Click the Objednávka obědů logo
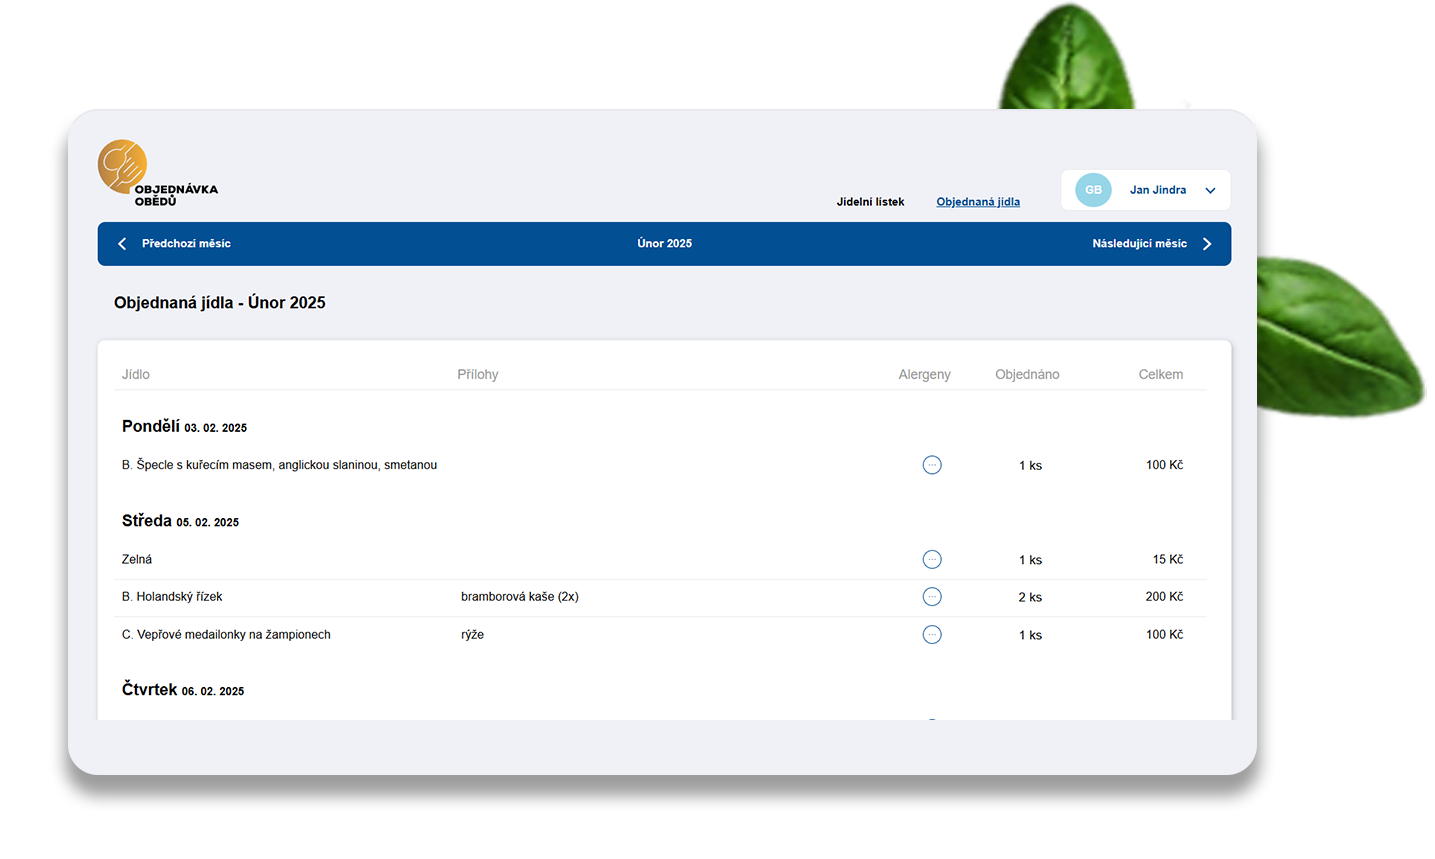The height and width of the screenshot is (859, 1435). click(x=155, y=173)
